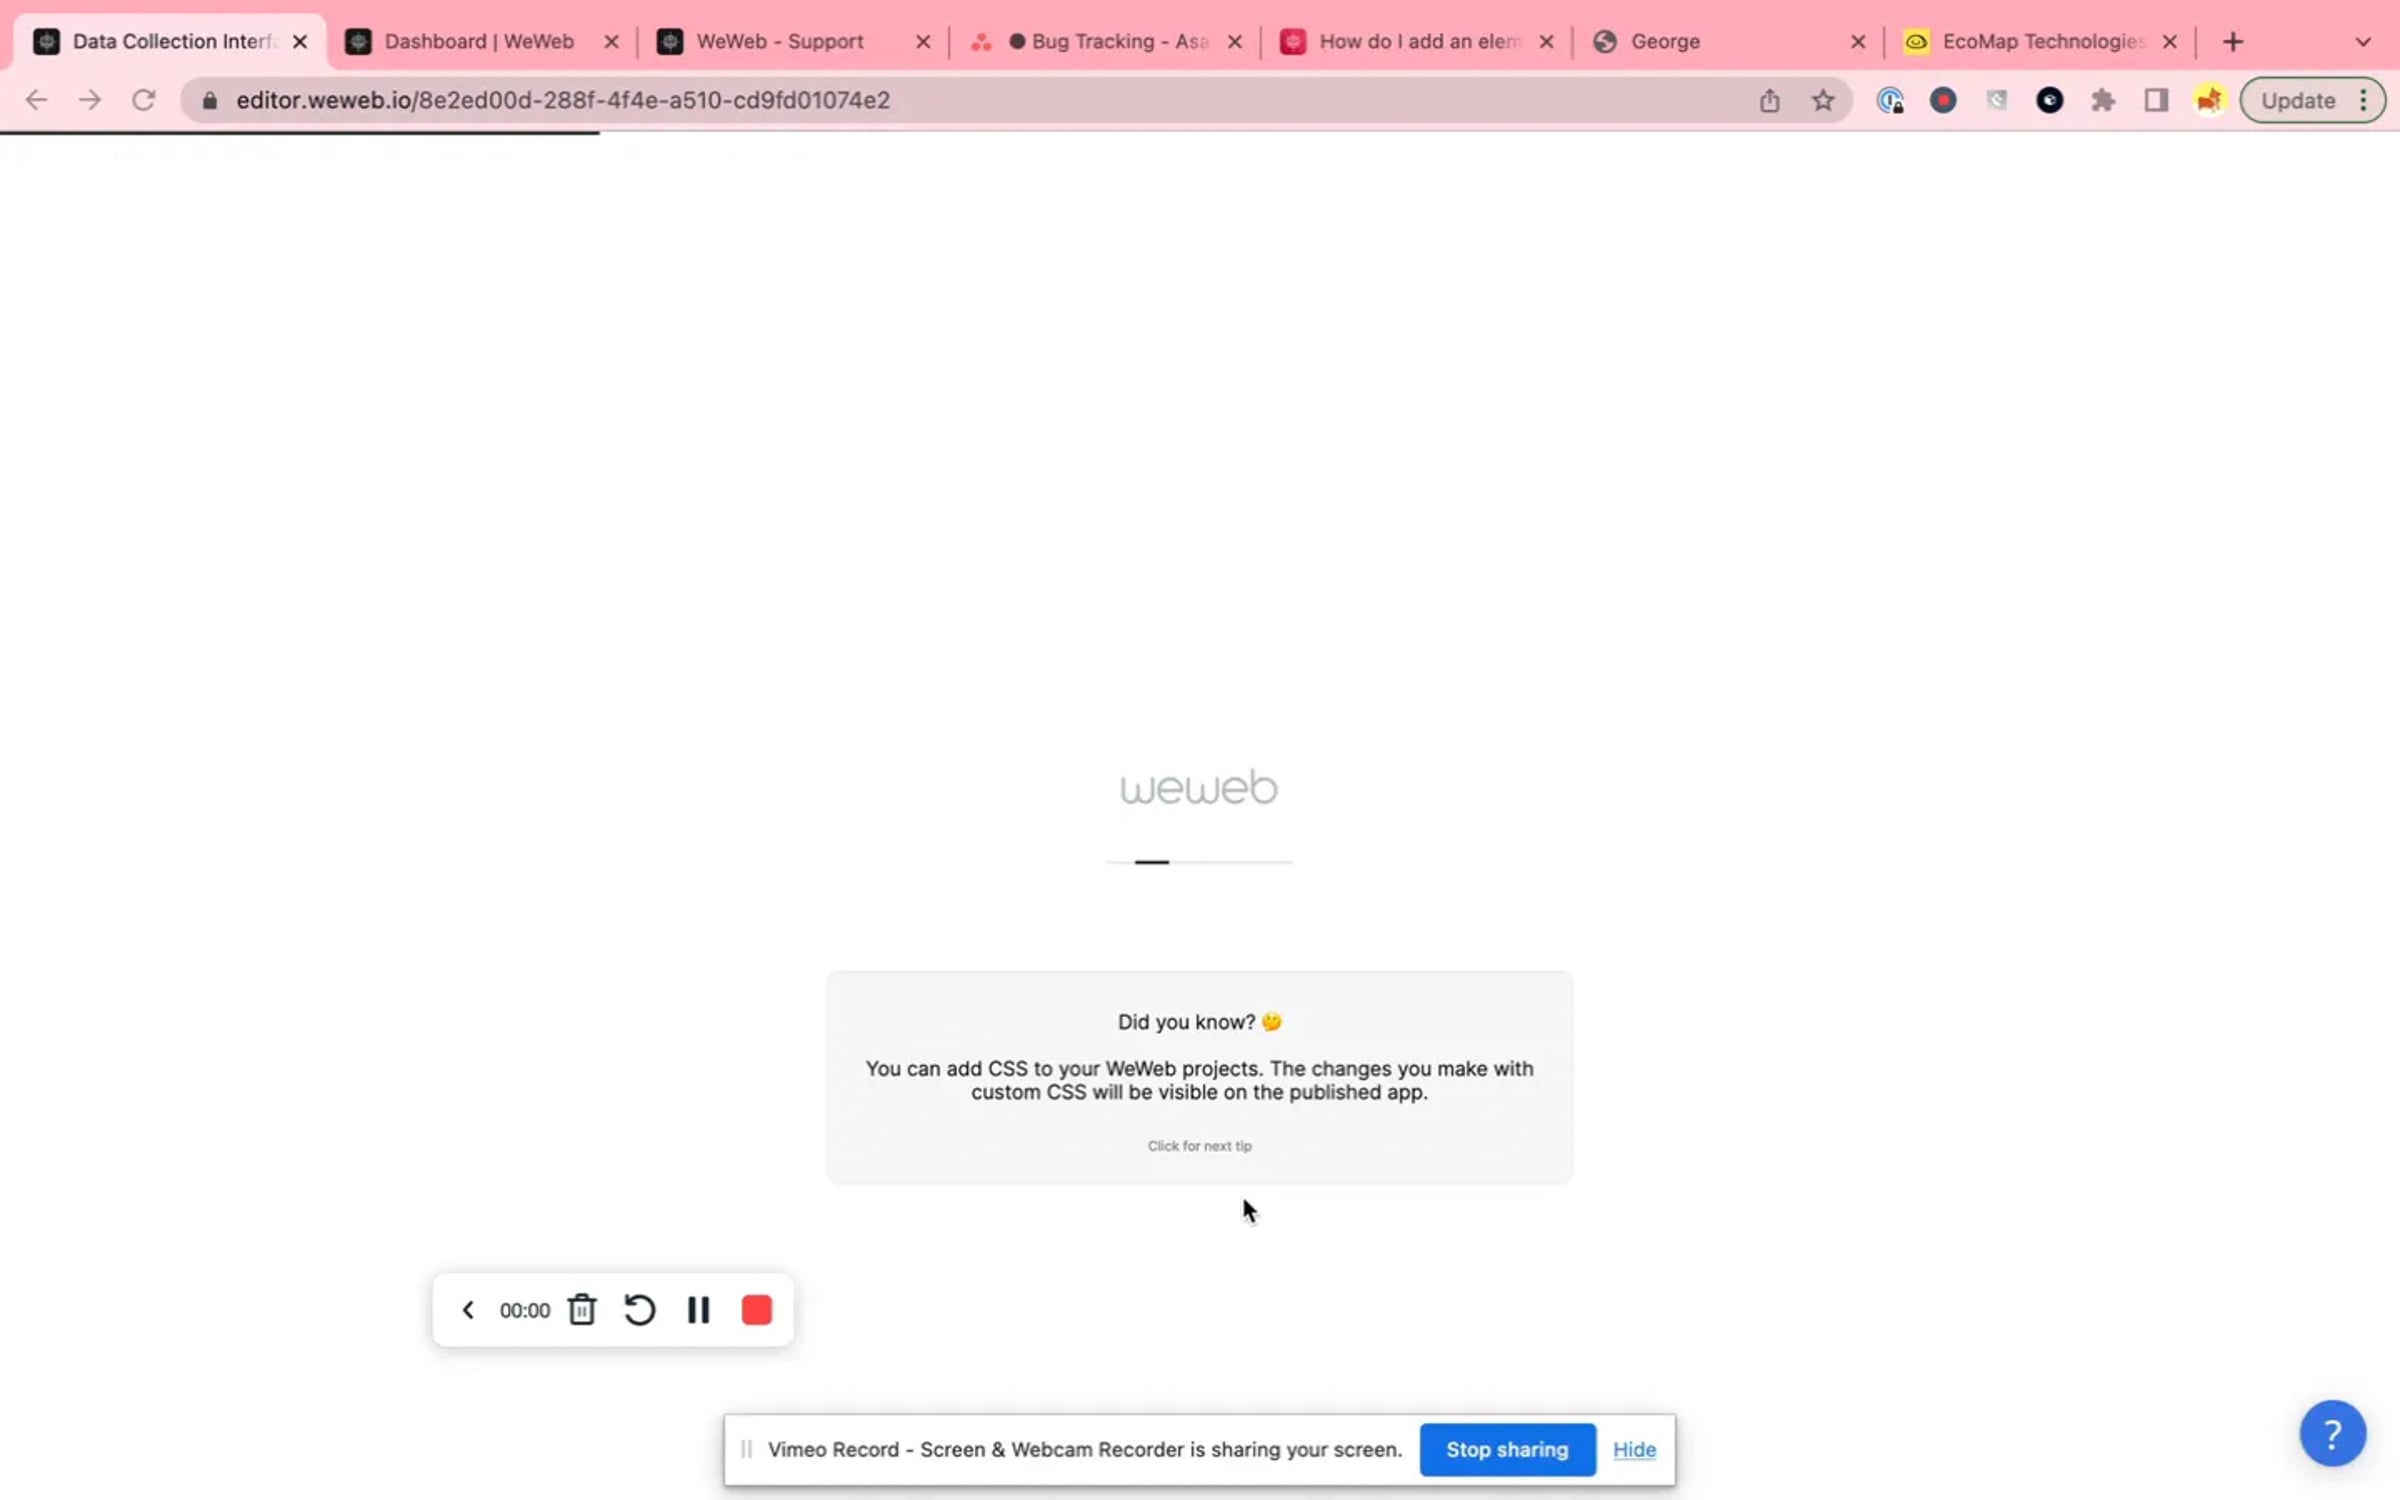Toggle the browser side panel
Screen dimensions: 2400x1500
pyautogui.click(x=2156, y=100)
